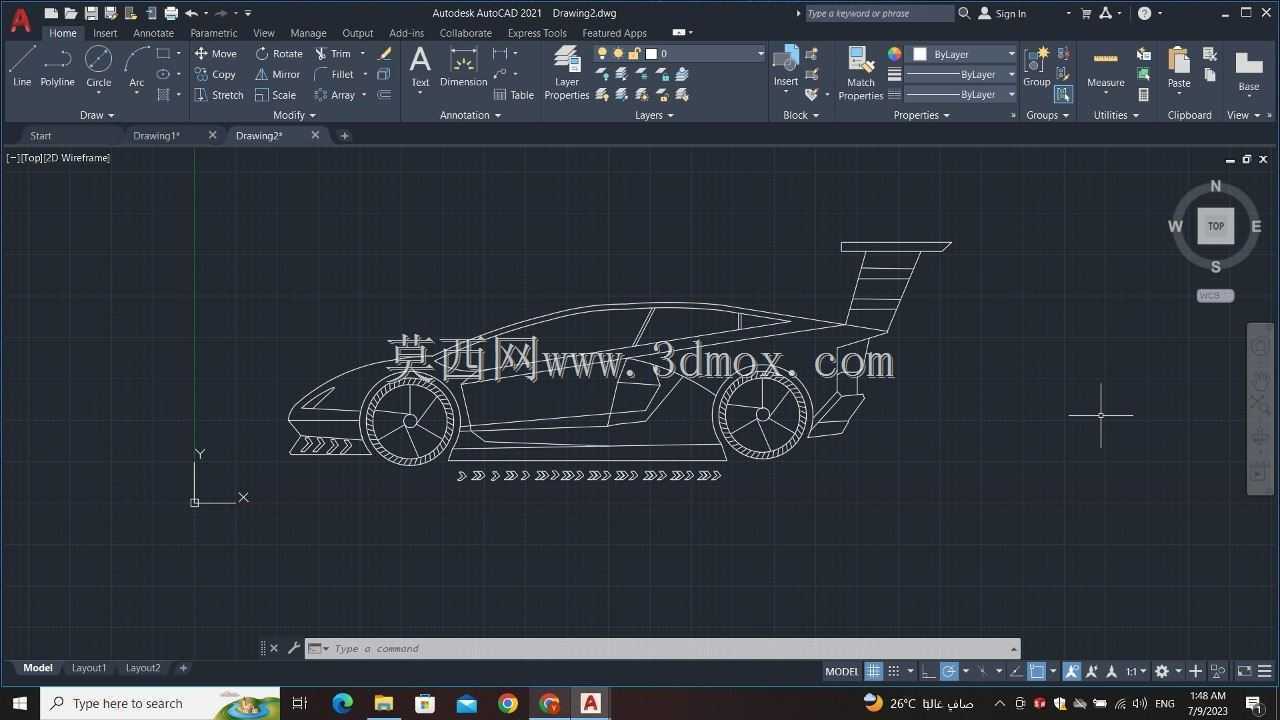
Task: Activate the Move command
Action: coord(215,53)
